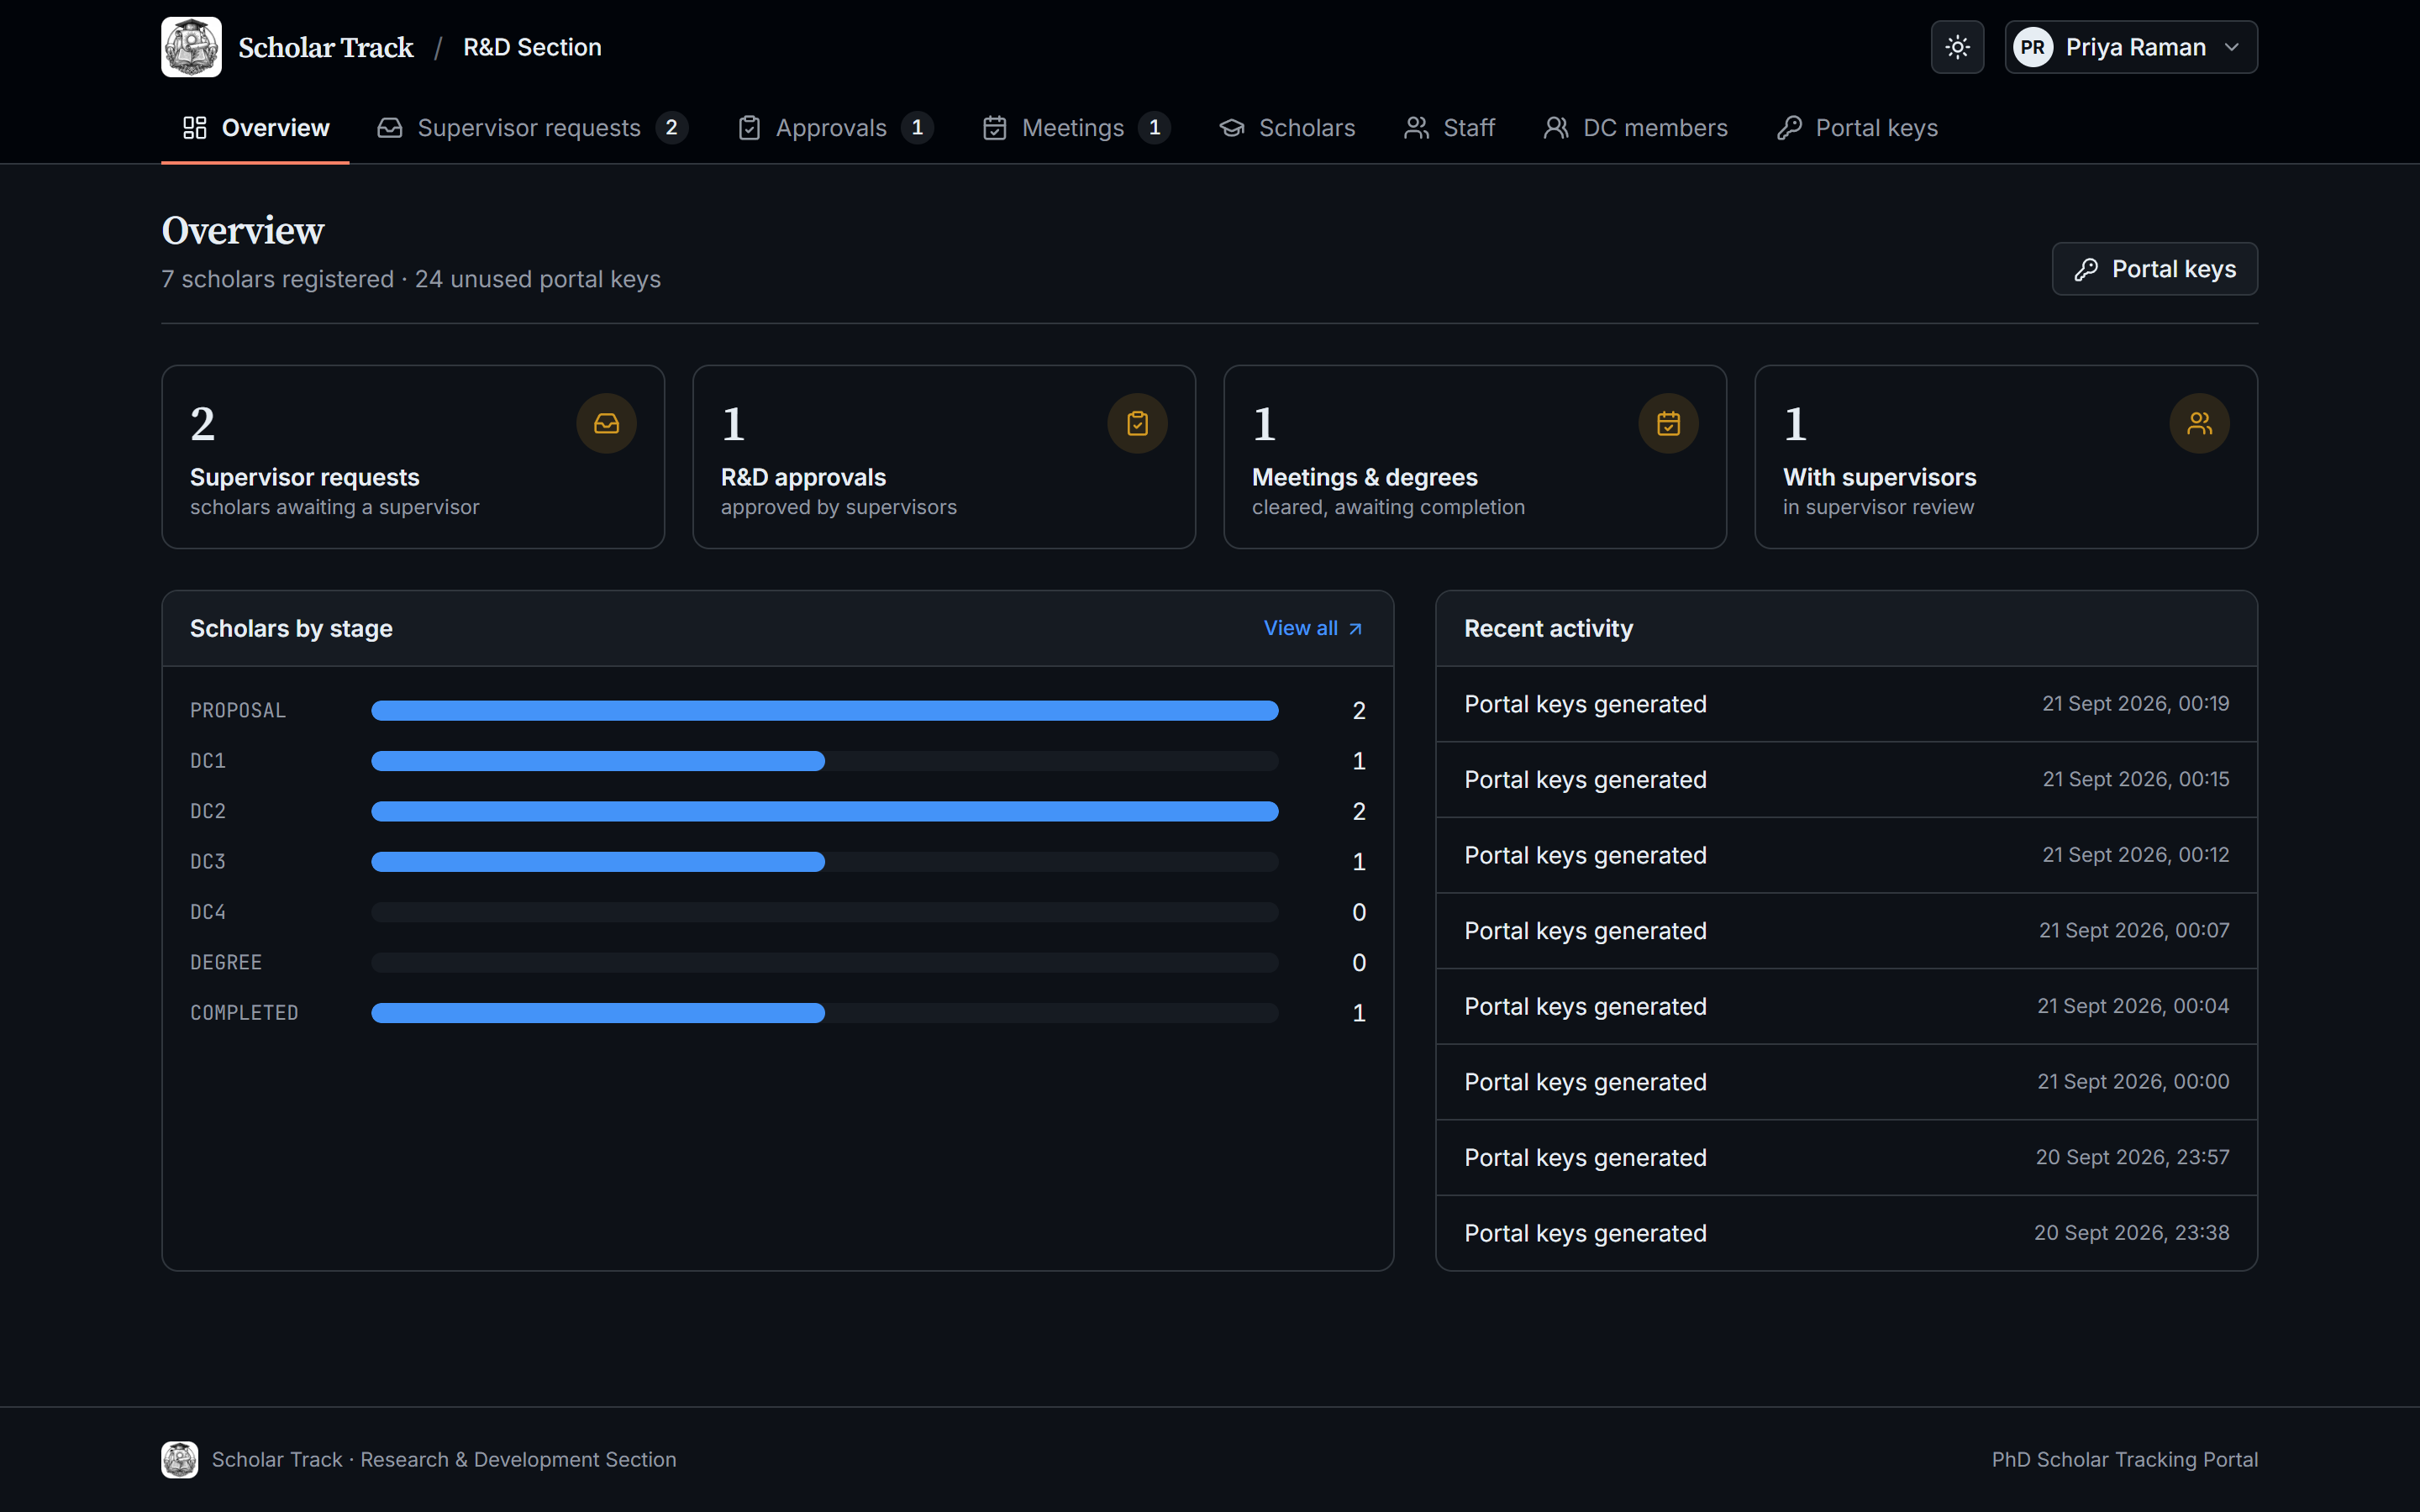
Task: Open the R&D approvals summary card title
Action: tap(803, 477)
